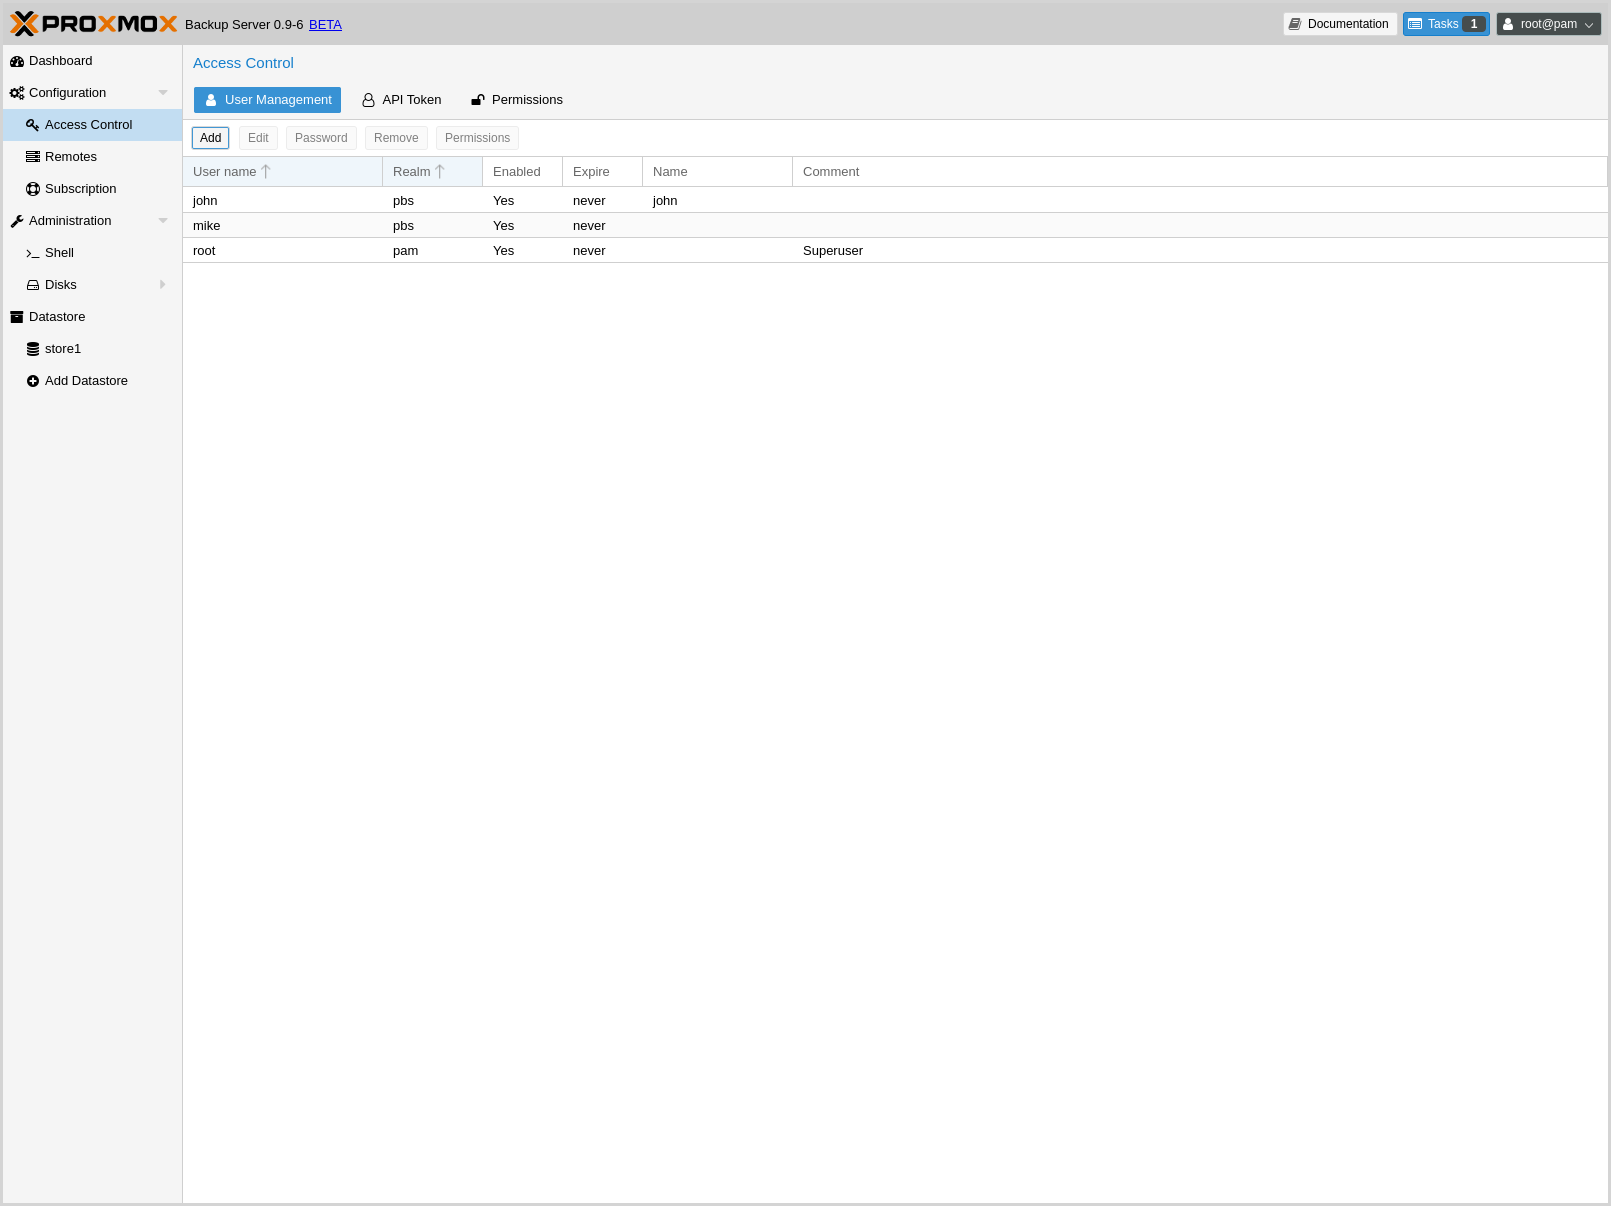The image size is (1611, 1206).
Task: Collapse the Administration section arrow
Action: (x=163, y=221)
